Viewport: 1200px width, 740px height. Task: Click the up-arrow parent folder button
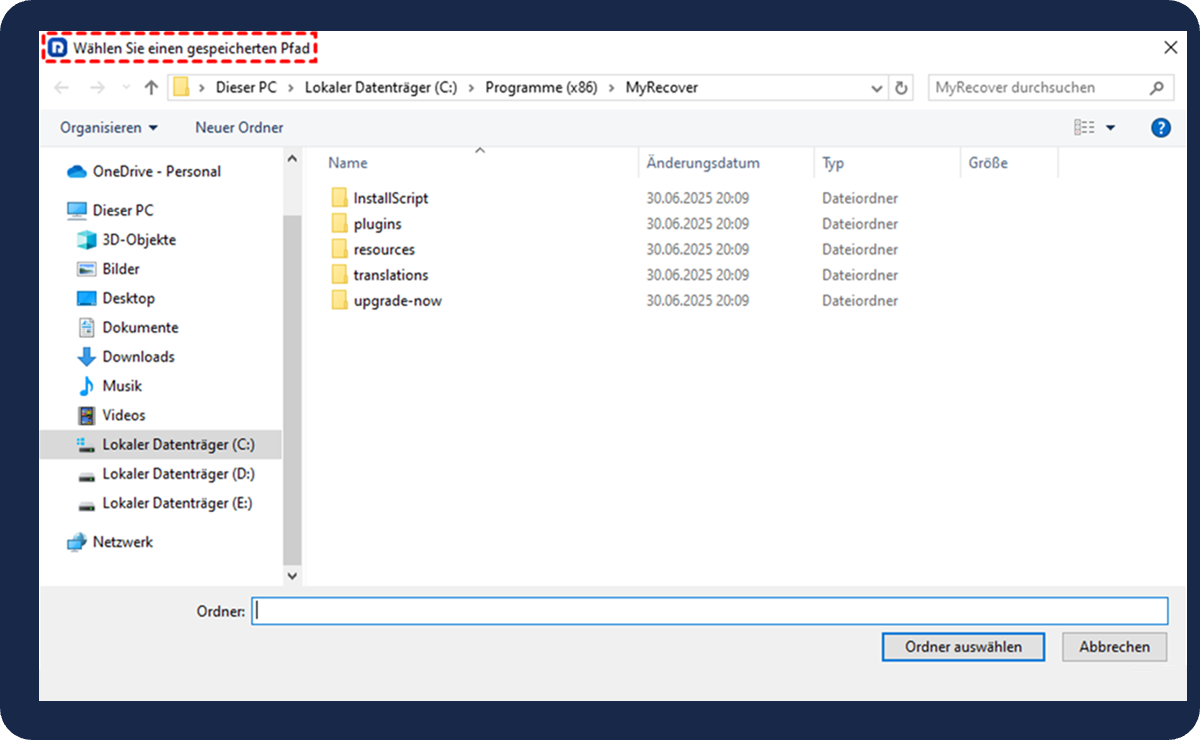click(151, 88)
